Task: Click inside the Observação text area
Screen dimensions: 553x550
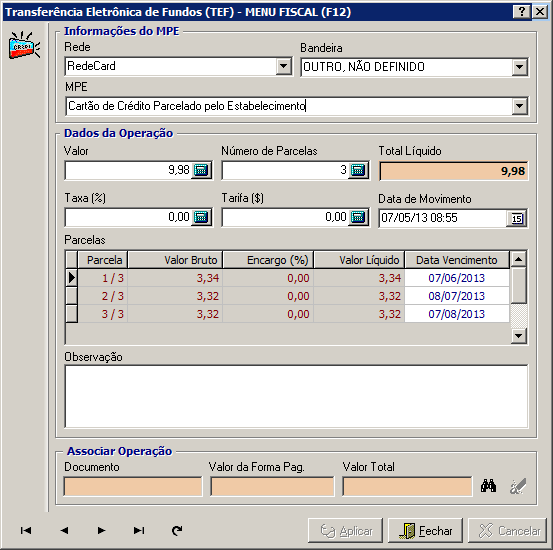Action: (x=296, y=397)
